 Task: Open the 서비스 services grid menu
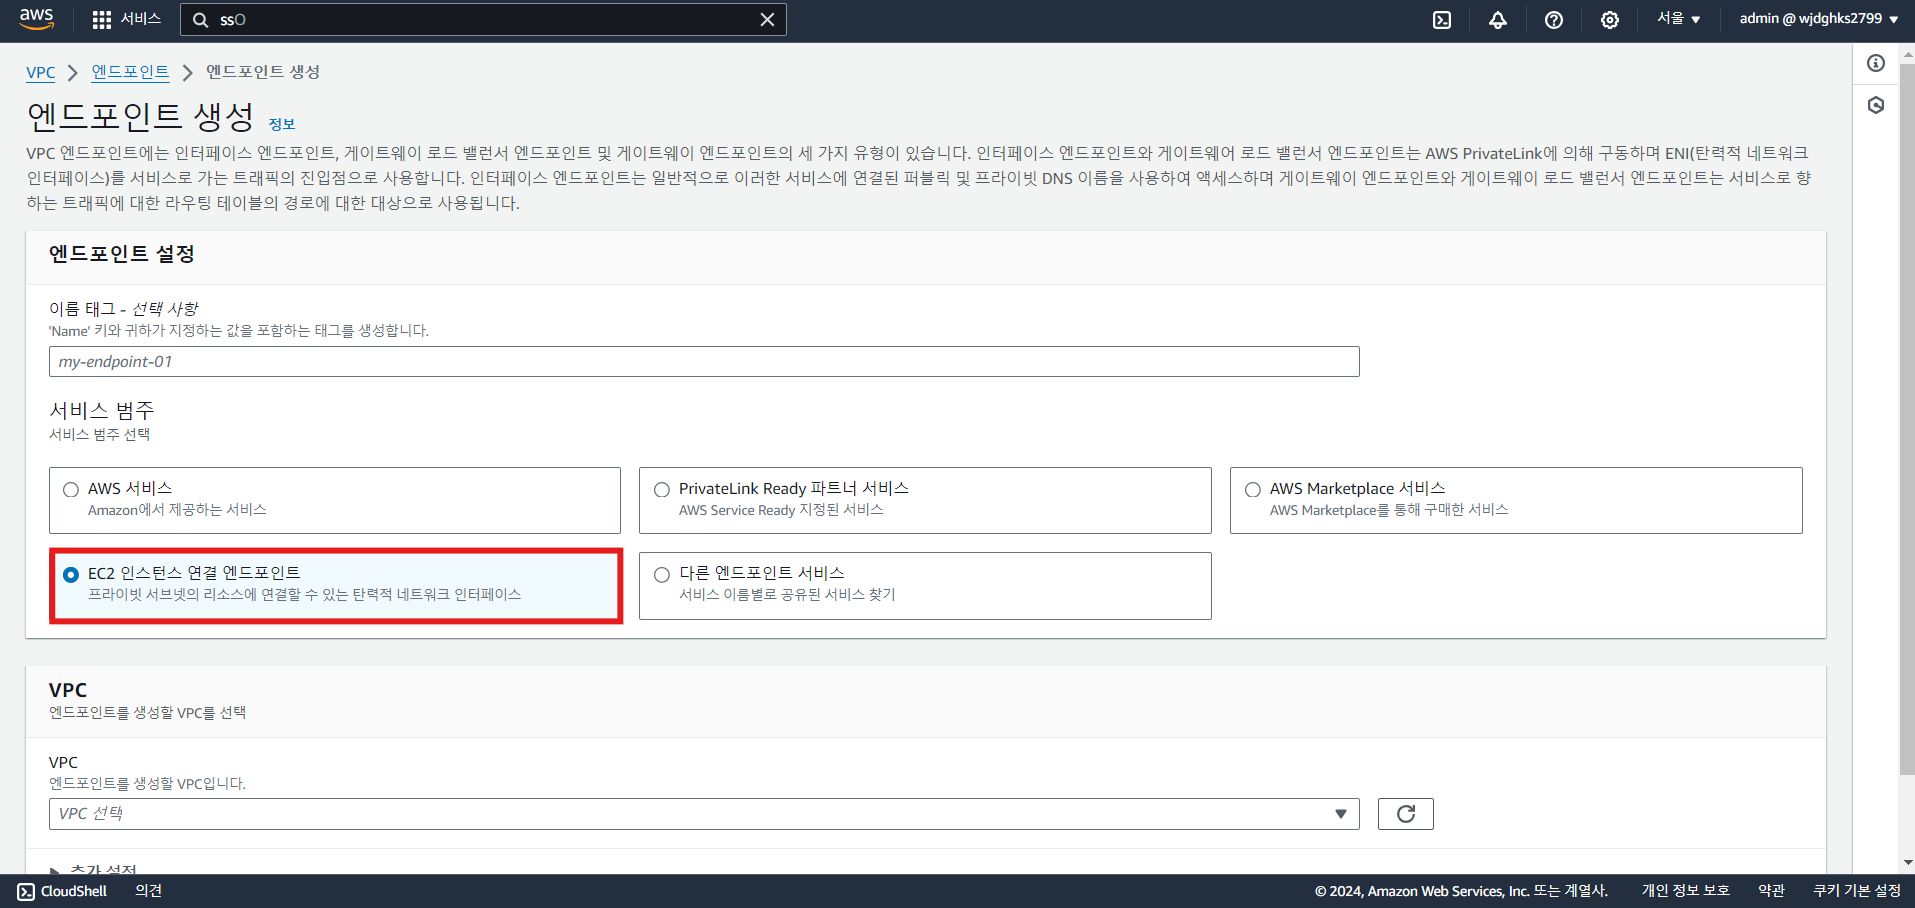pos(126,19)
